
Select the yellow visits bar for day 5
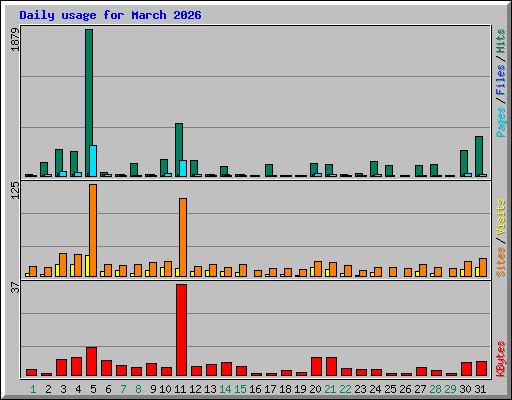(87, 266)
